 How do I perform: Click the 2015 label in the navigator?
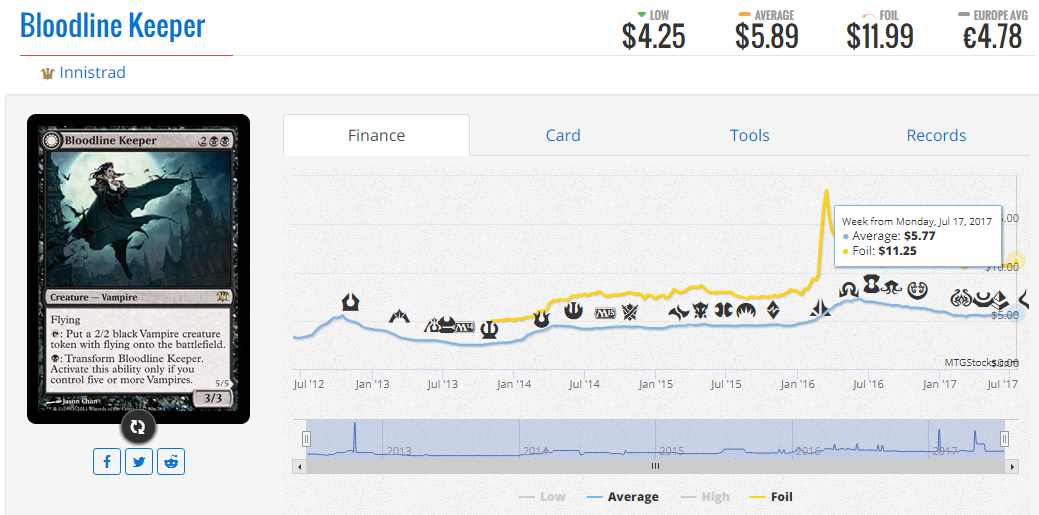point(672,451)
